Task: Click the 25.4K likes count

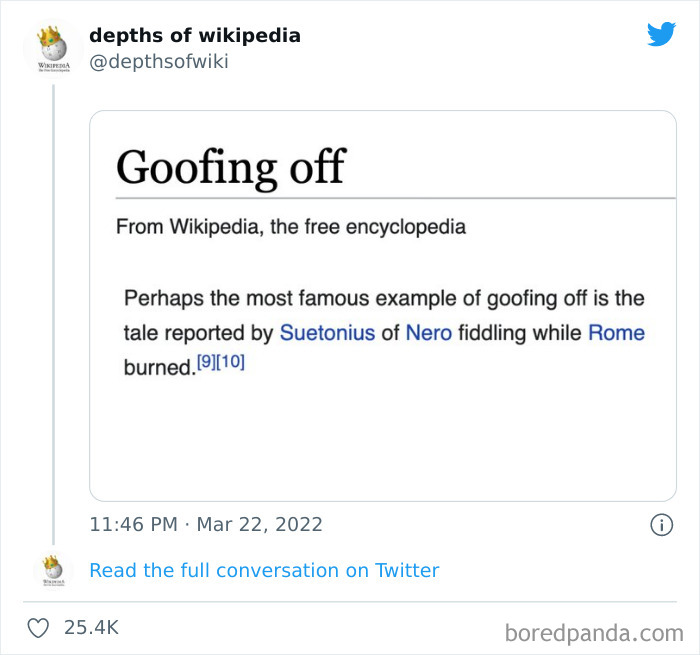Action: pyautogui.click(x=91, y=628)
